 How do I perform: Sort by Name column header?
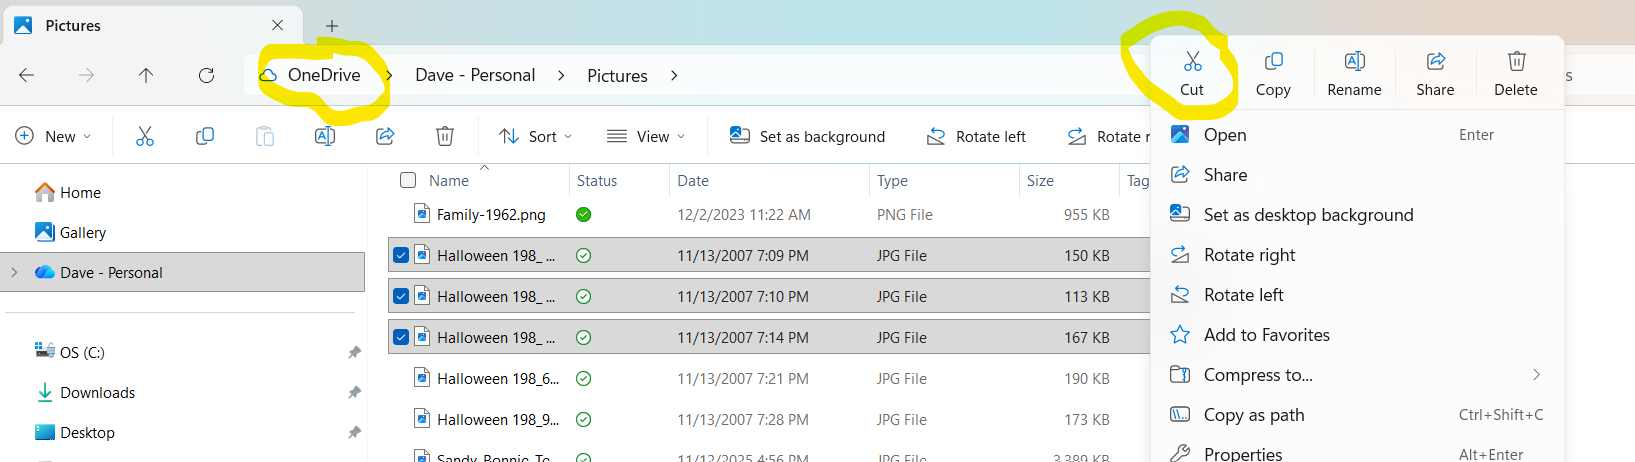click(449, 181)
